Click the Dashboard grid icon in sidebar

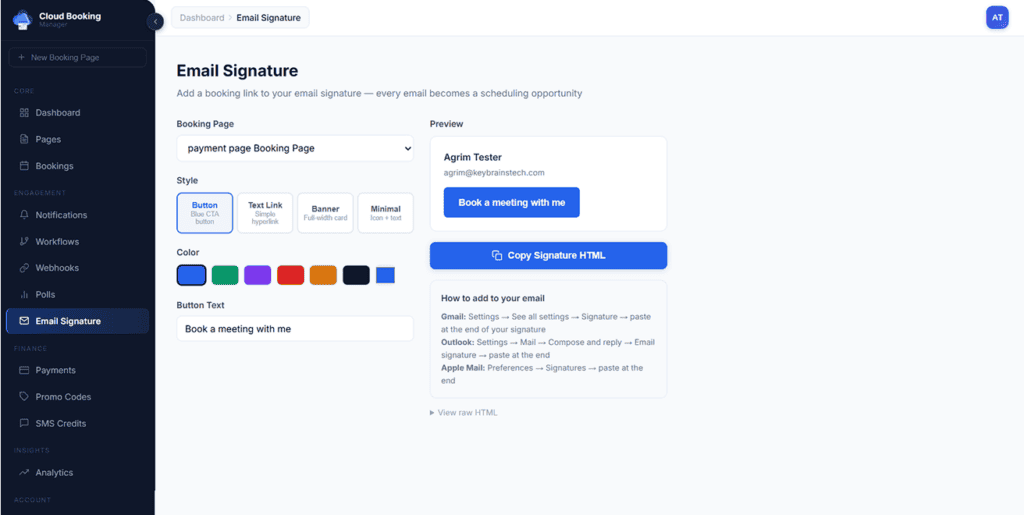coord(24,113)
